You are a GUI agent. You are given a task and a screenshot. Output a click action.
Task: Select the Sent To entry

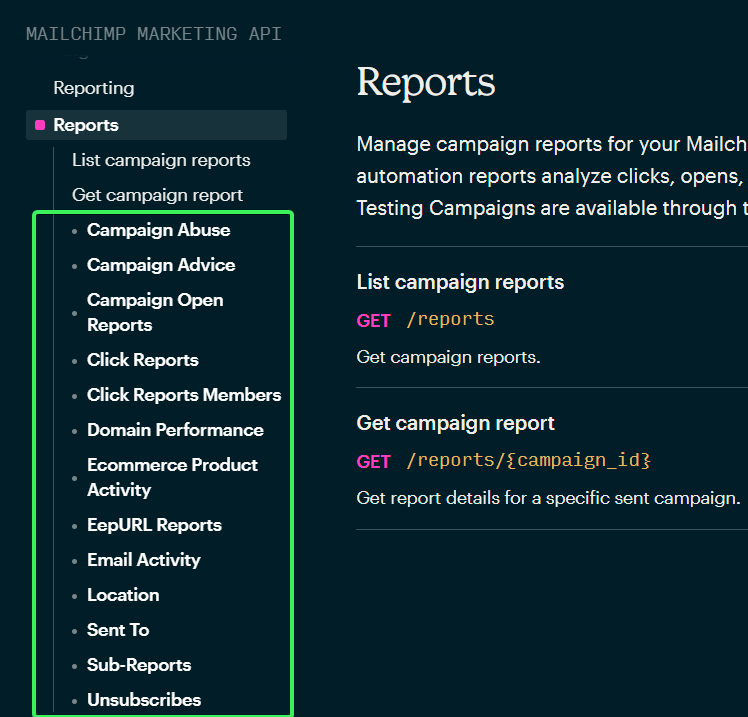coord(118,630)
